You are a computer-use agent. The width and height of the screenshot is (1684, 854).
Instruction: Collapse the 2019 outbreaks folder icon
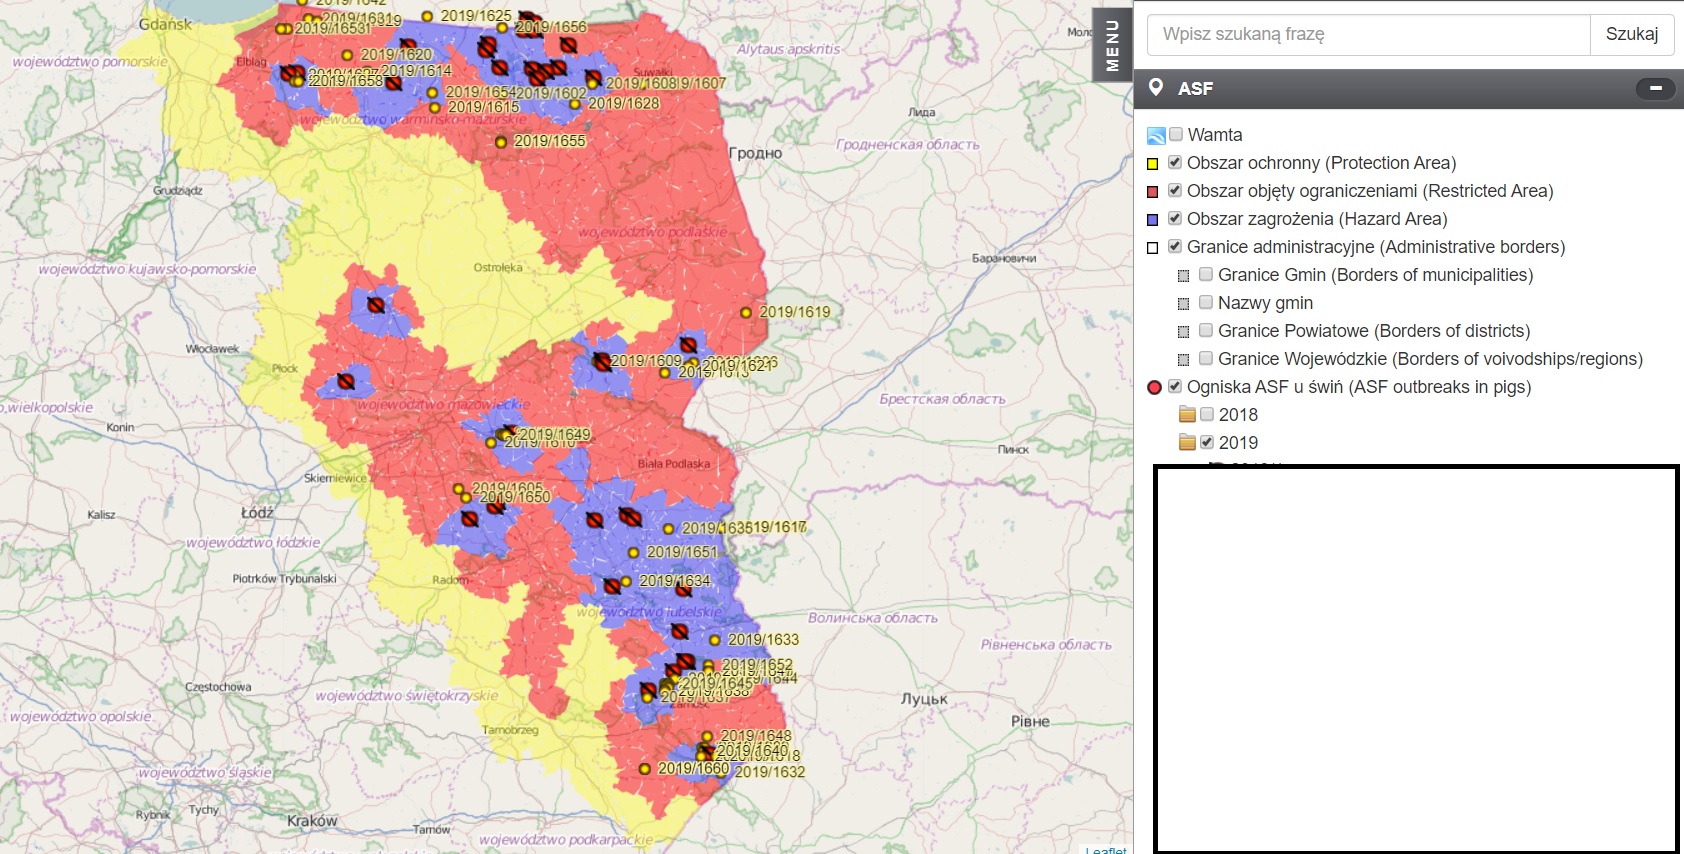point(1187,442)
